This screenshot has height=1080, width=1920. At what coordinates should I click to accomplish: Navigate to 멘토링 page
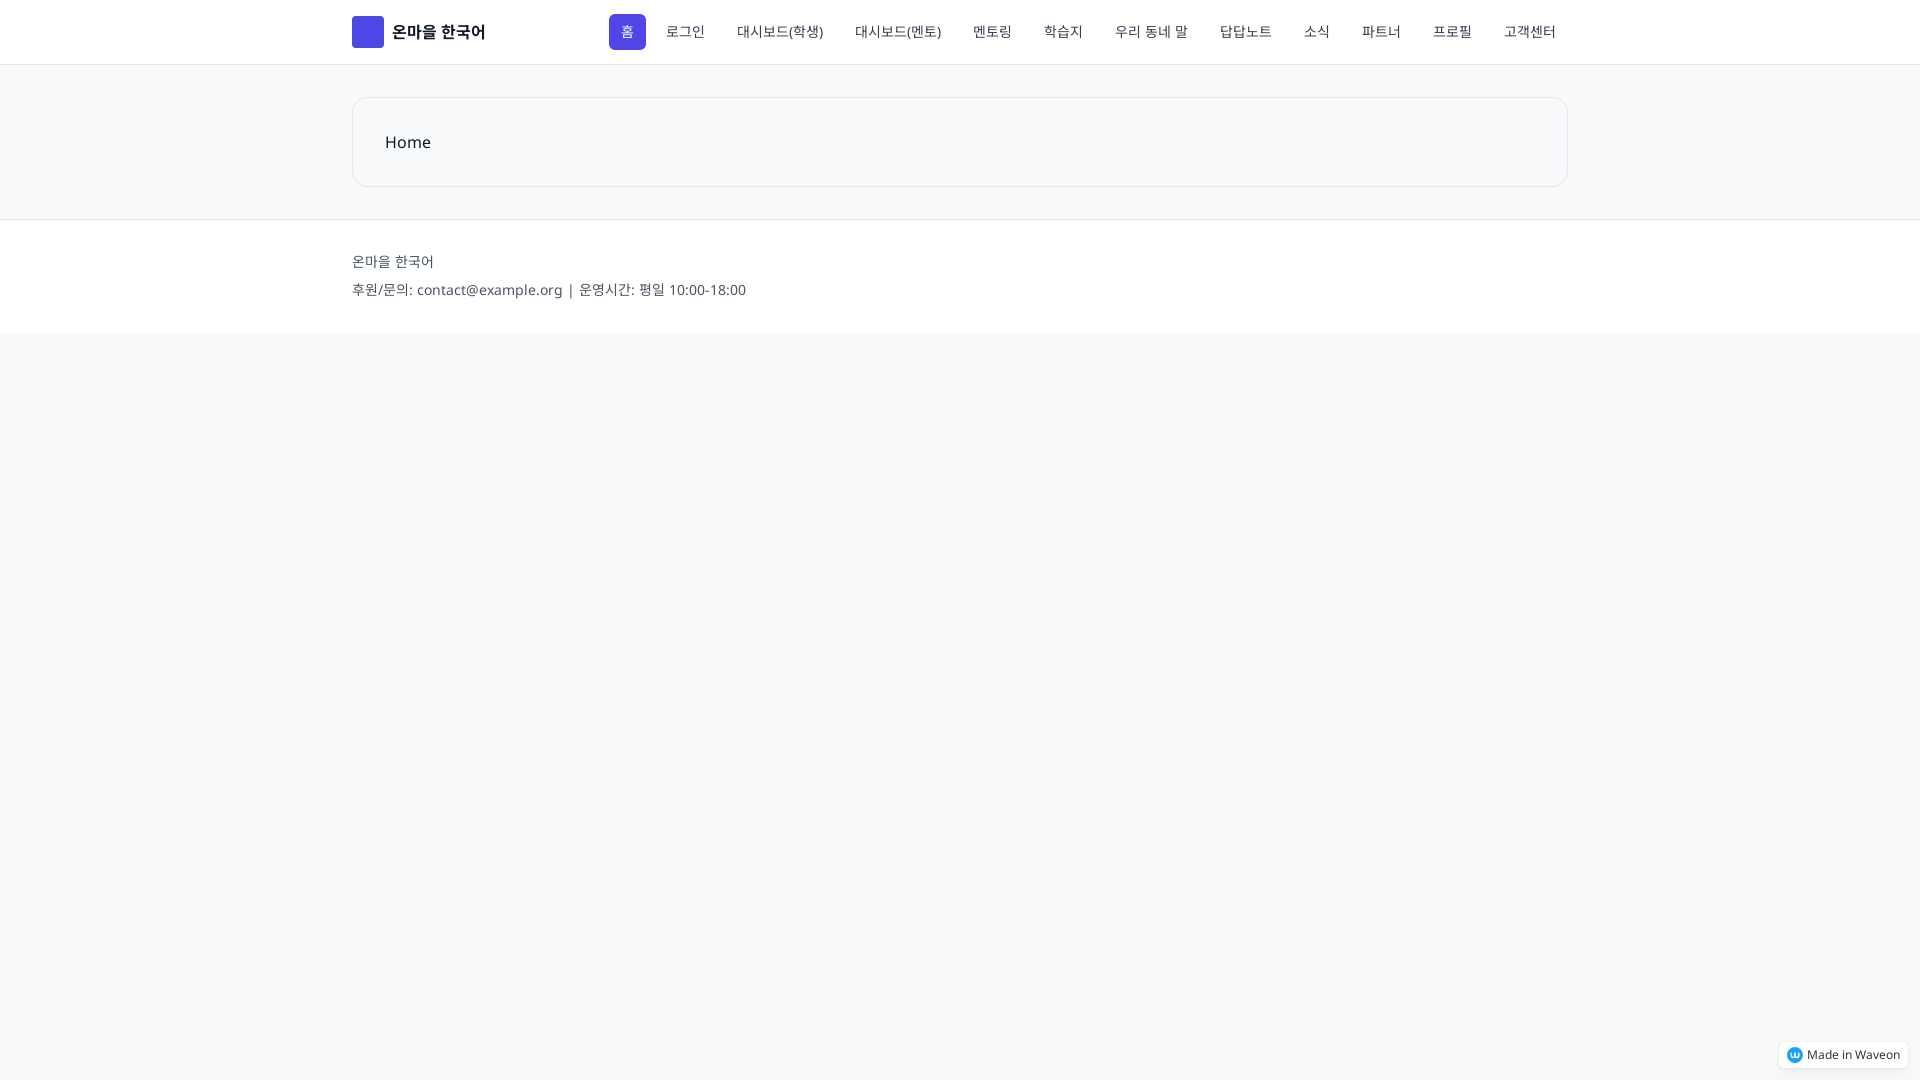[992, 32]
